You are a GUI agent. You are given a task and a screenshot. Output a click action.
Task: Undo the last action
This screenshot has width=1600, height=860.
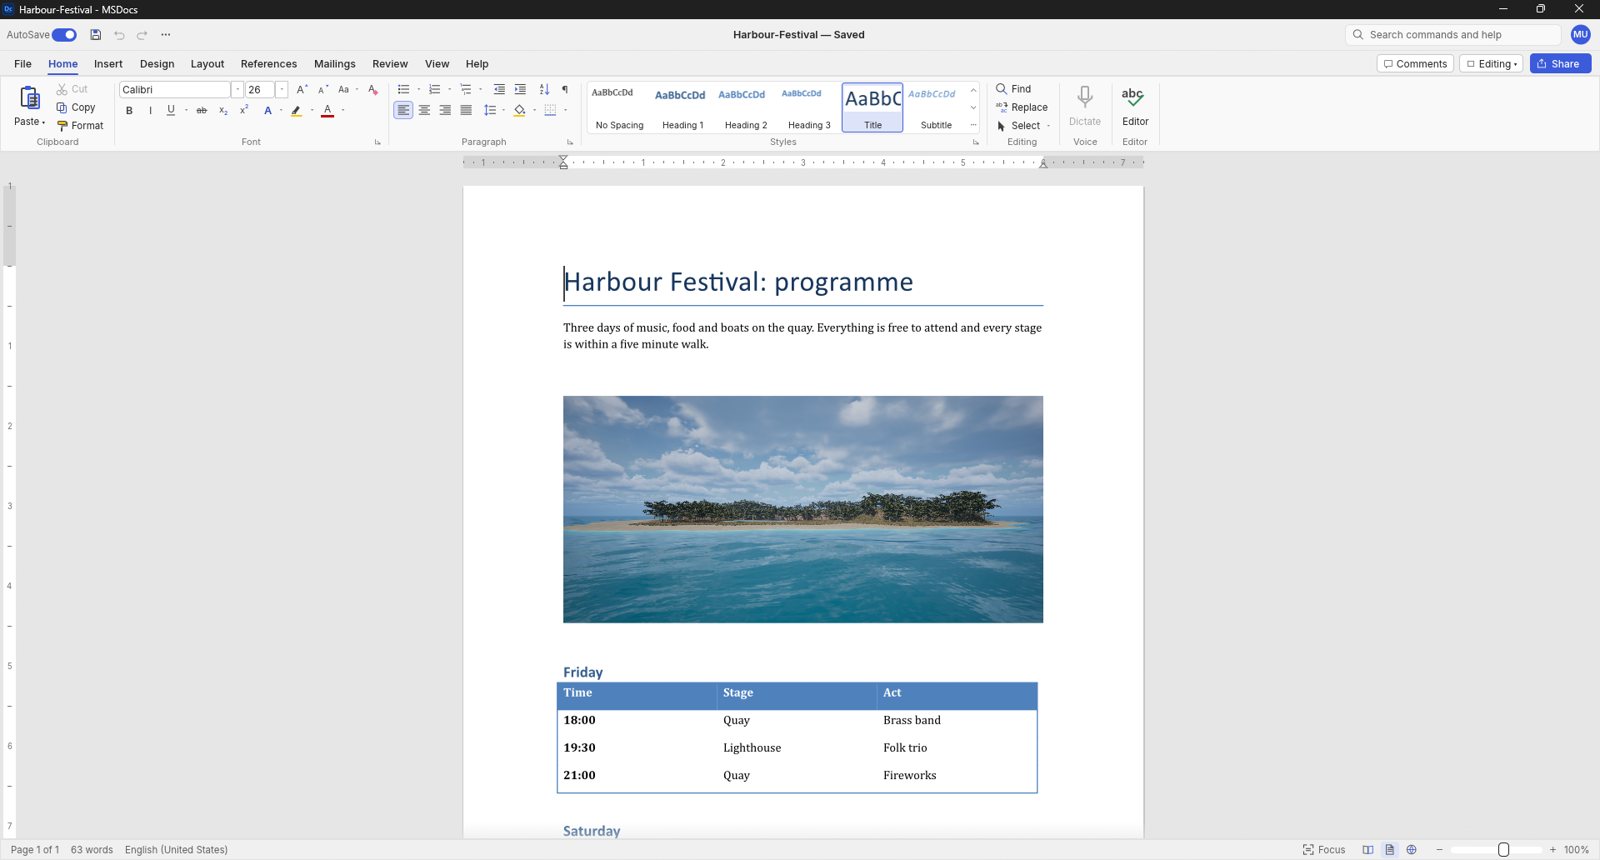coord(119,35)
